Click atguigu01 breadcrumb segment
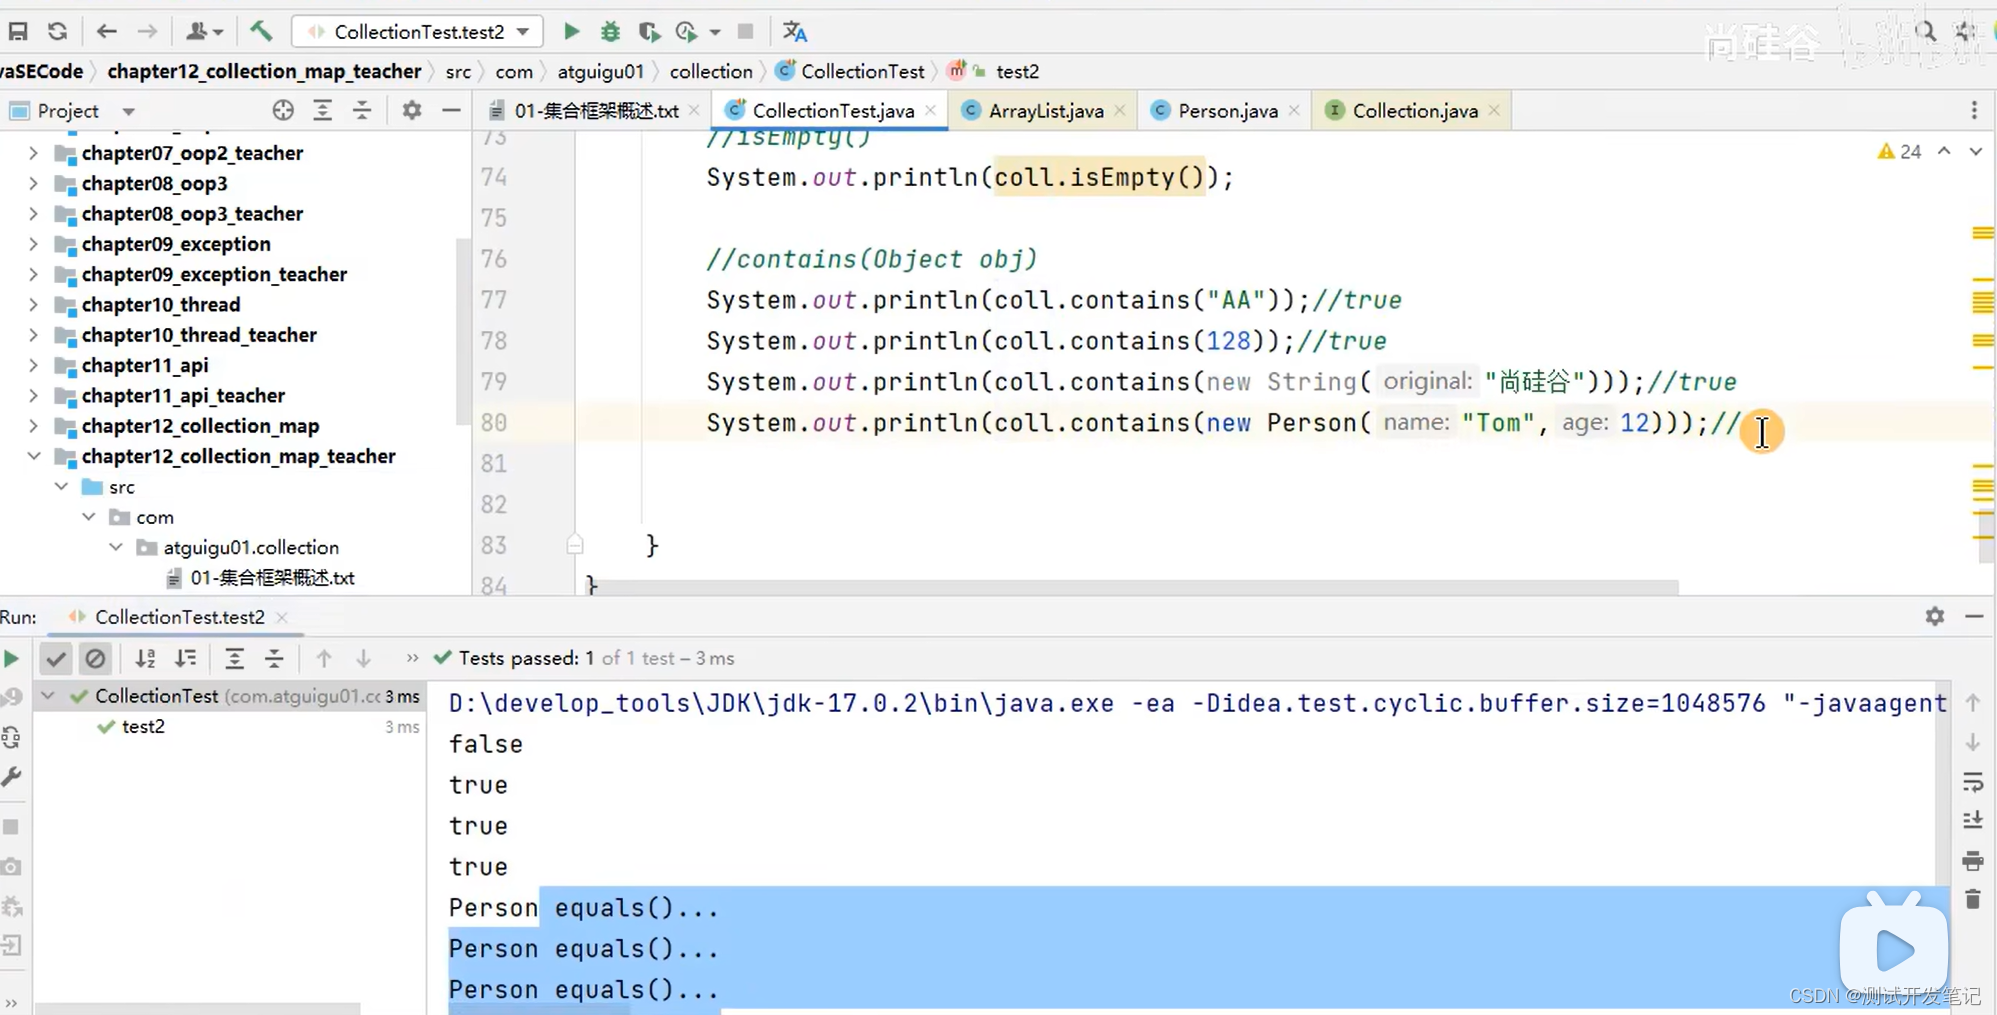 600,71
